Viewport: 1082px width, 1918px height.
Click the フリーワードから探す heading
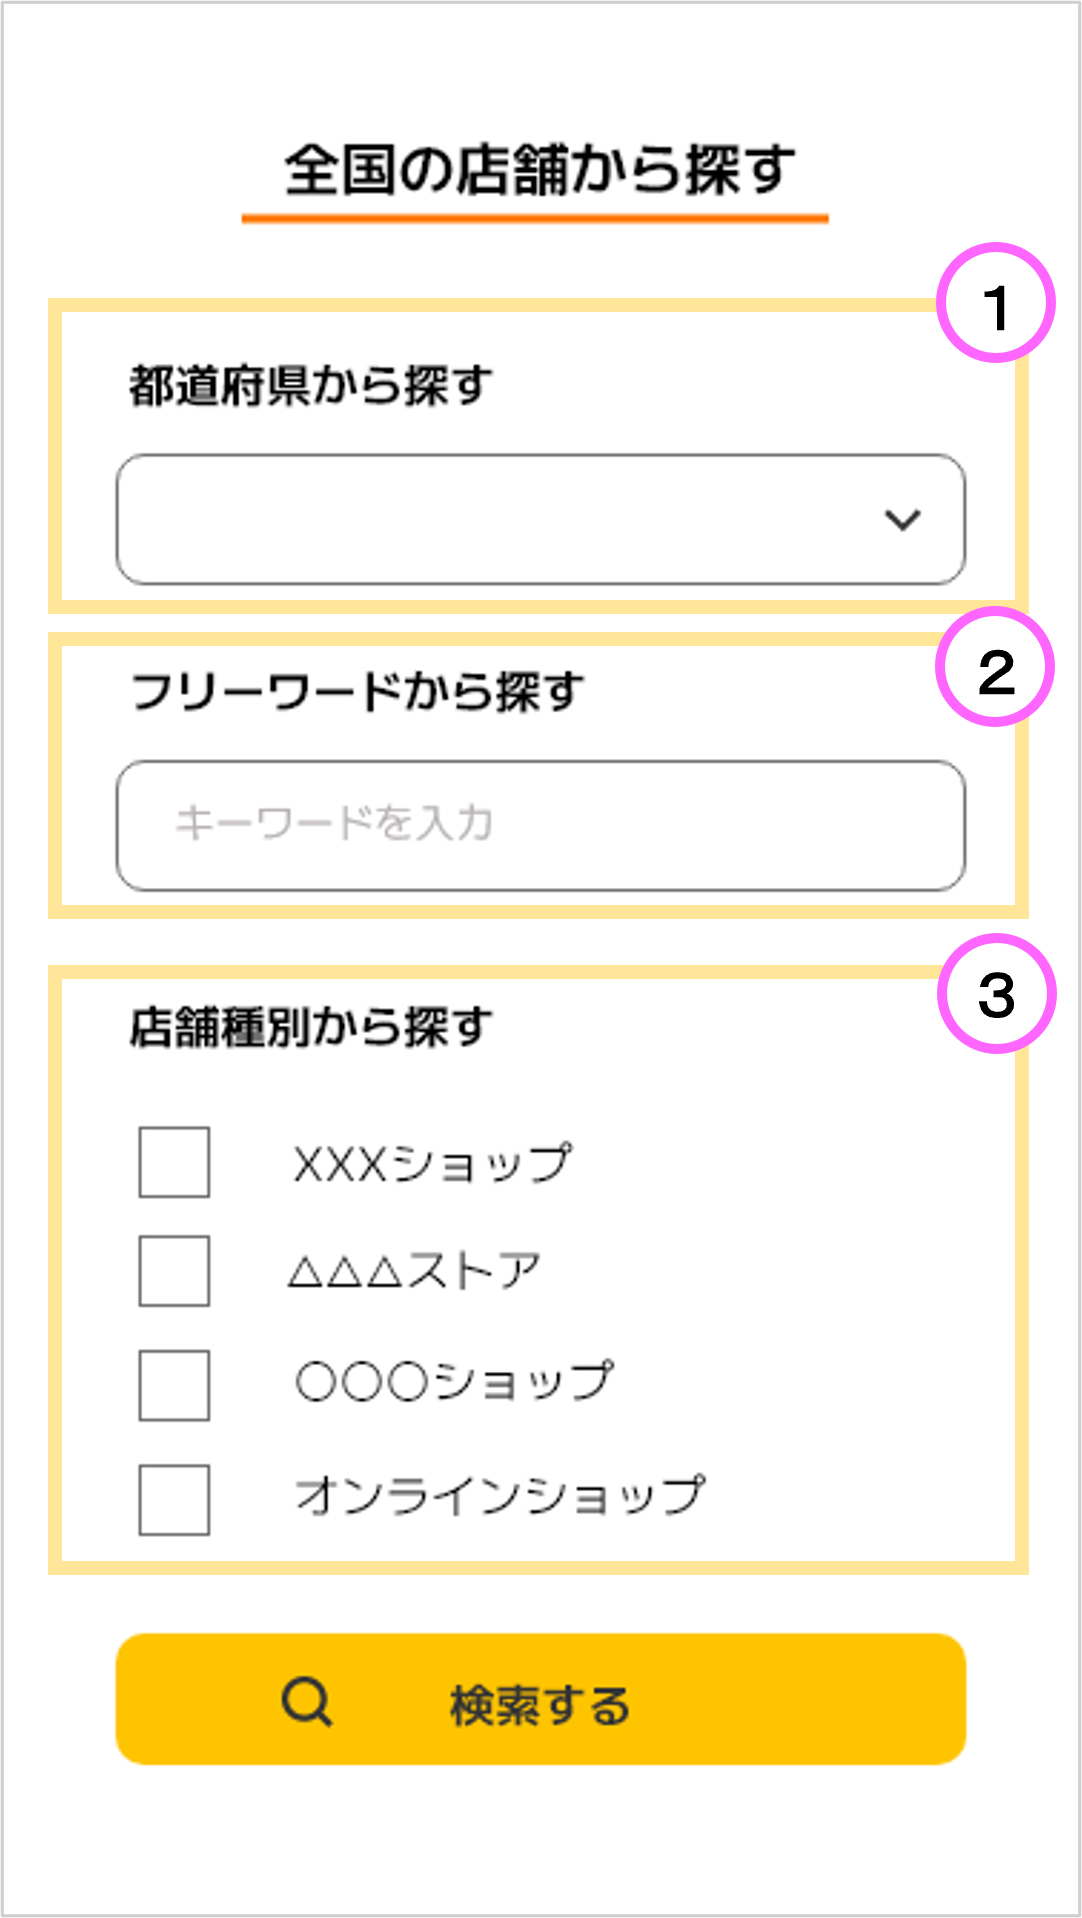tap(357, 691)
